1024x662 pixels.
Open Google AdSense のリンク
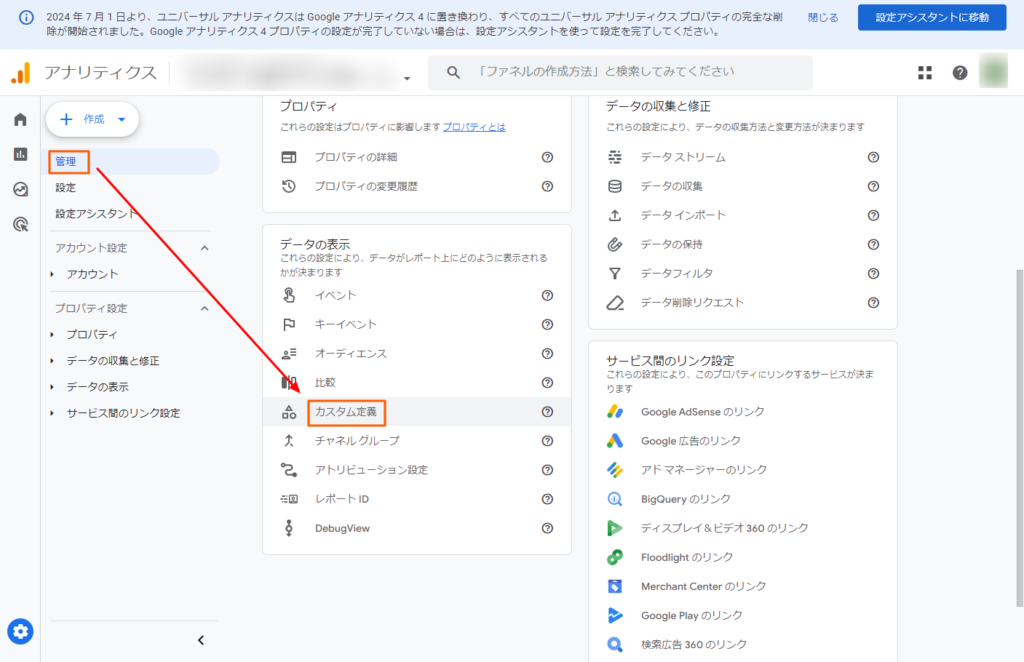(702, 412)
